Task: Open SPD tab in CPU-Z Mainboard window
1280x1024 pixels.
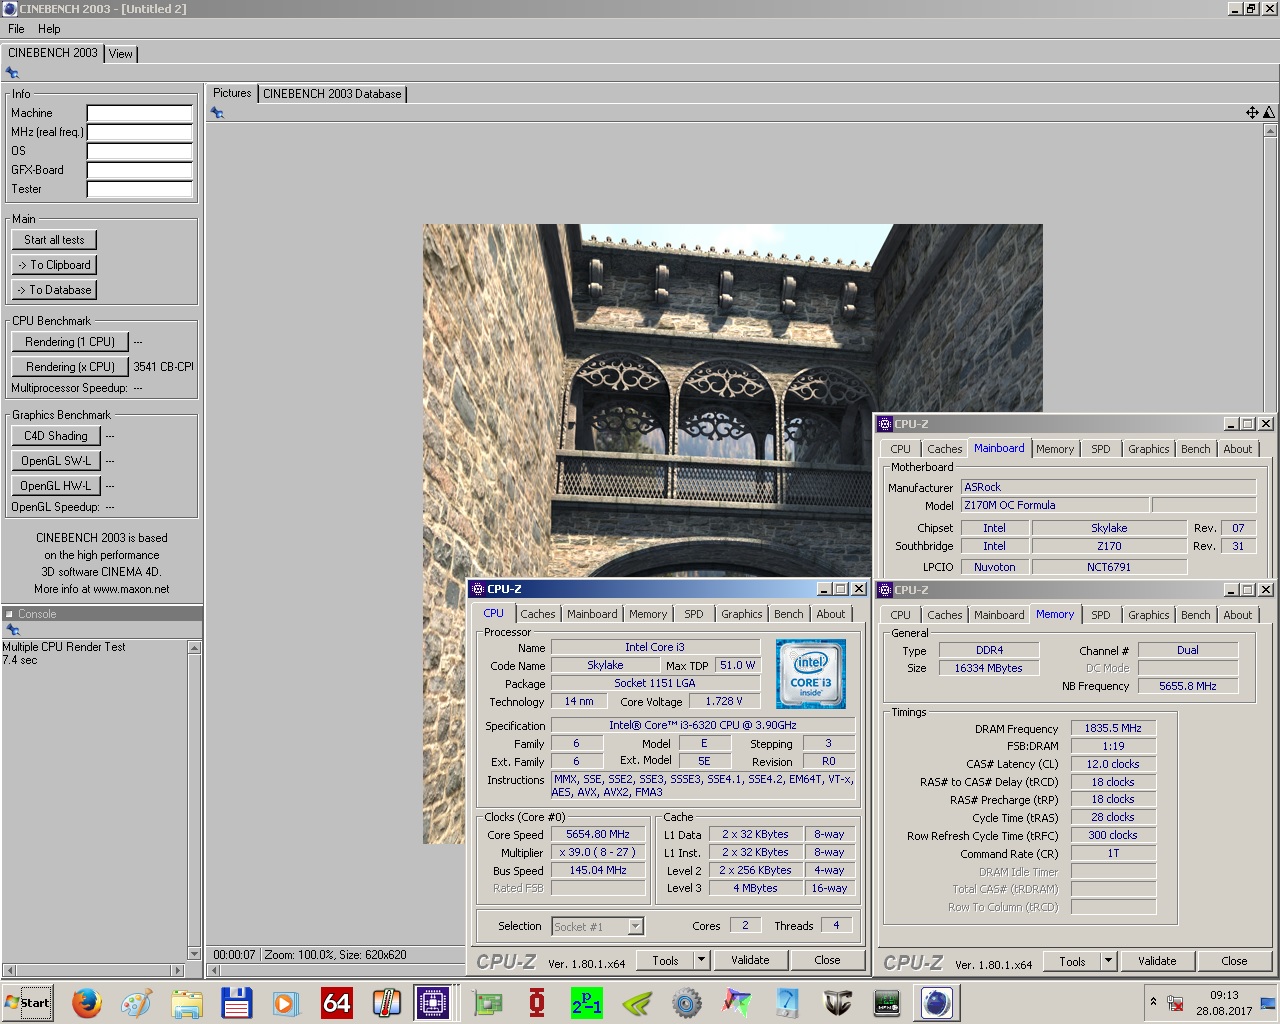Action: coord(1100,449)
